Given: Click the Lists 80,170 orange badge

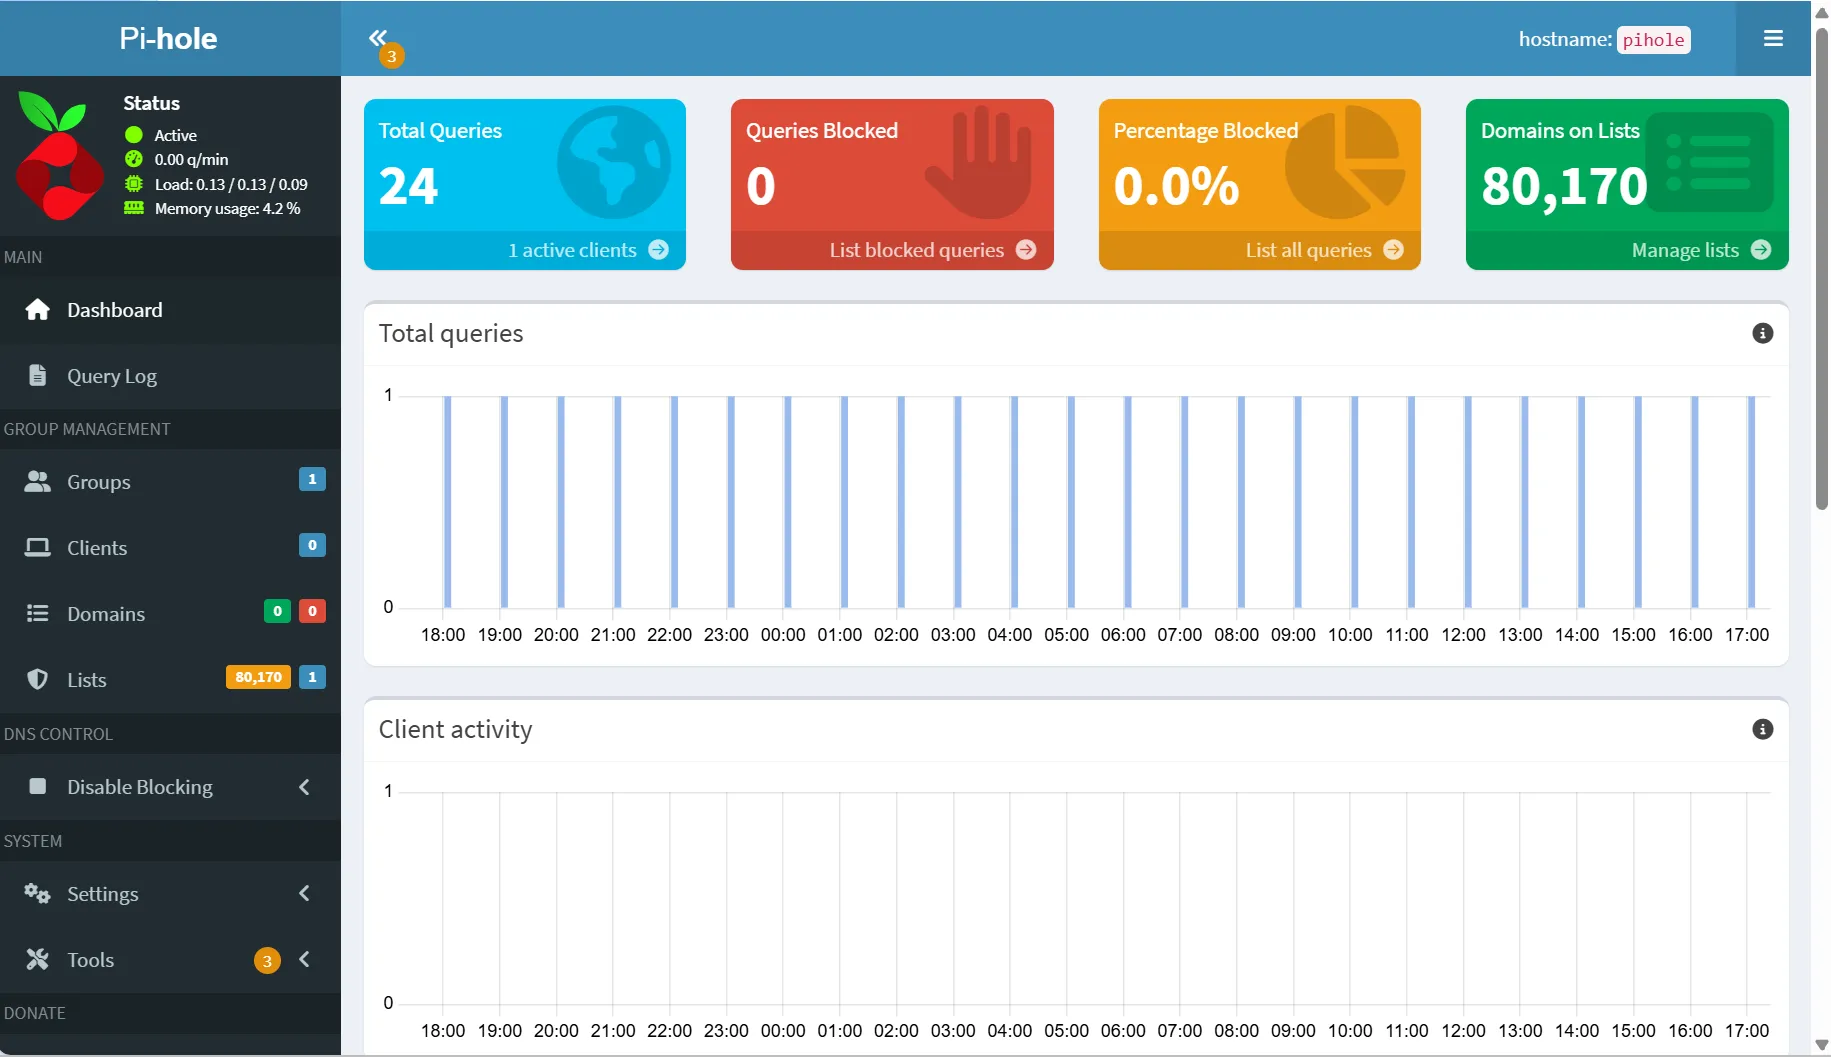Looking at the screenshot, I should (258, 677).
